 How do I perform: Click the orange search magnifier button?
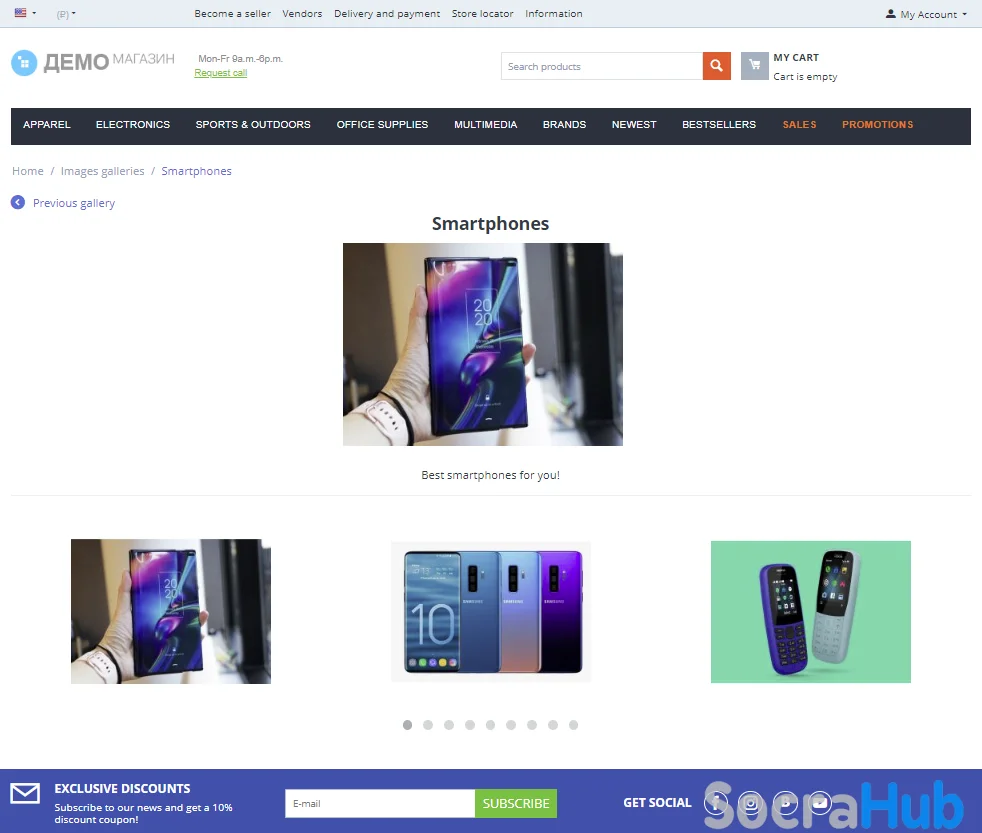[x=716, y=66]
